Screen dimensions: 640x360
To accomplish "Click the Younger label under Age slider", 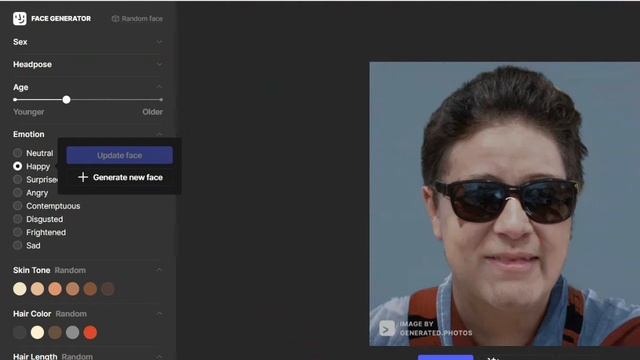I will tap(29, 112).
